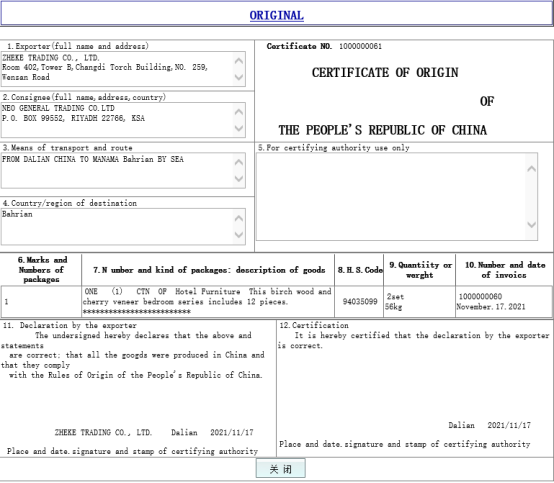
Task: Click 11. Declaration by the exporter label
Action: [x=70, y=325]
